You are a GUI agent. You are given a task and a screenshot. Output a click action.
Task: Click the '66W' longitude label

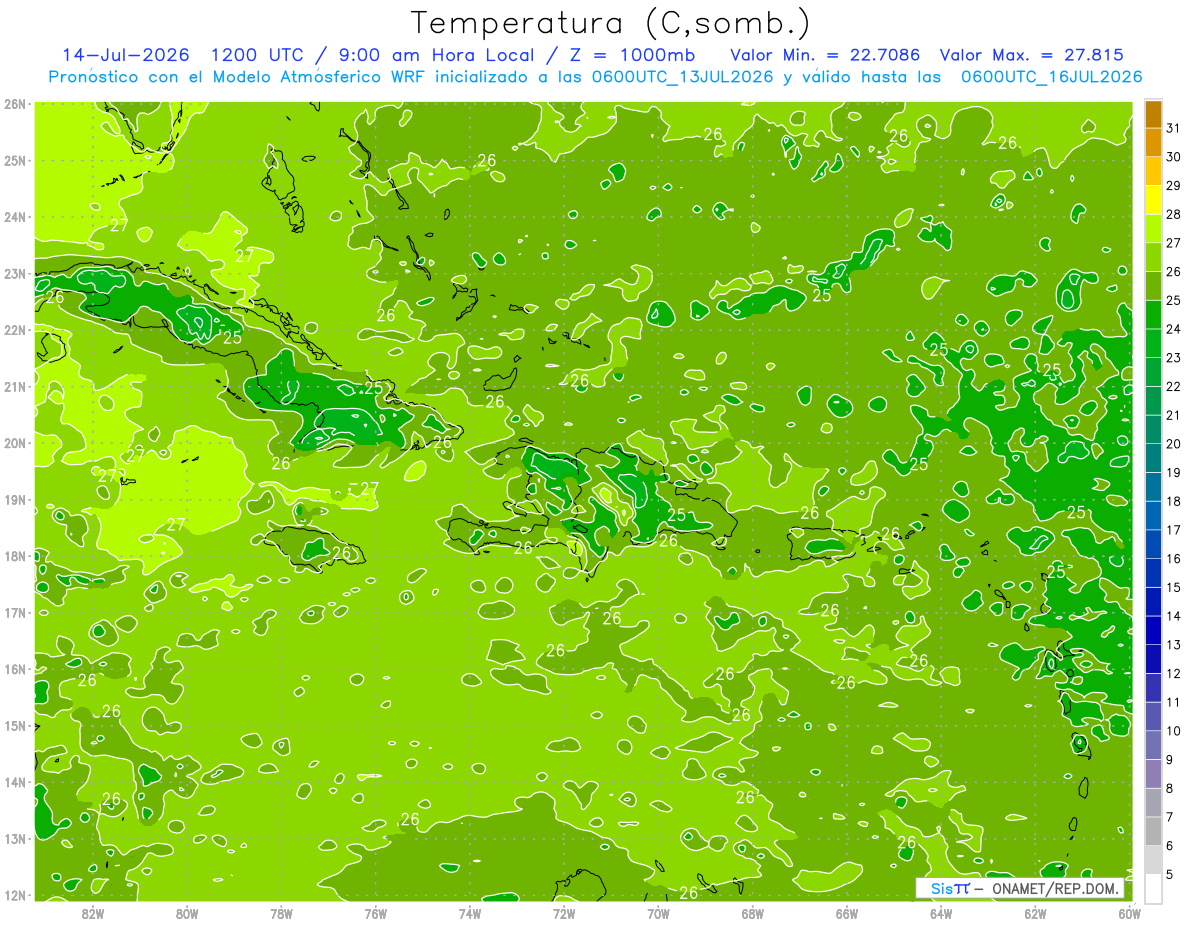[847, 913]
